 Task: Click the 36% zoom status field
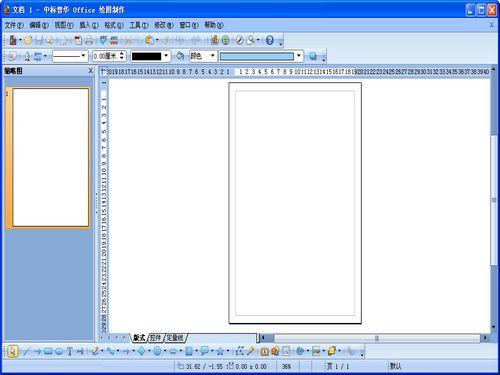tap(287, 366)
